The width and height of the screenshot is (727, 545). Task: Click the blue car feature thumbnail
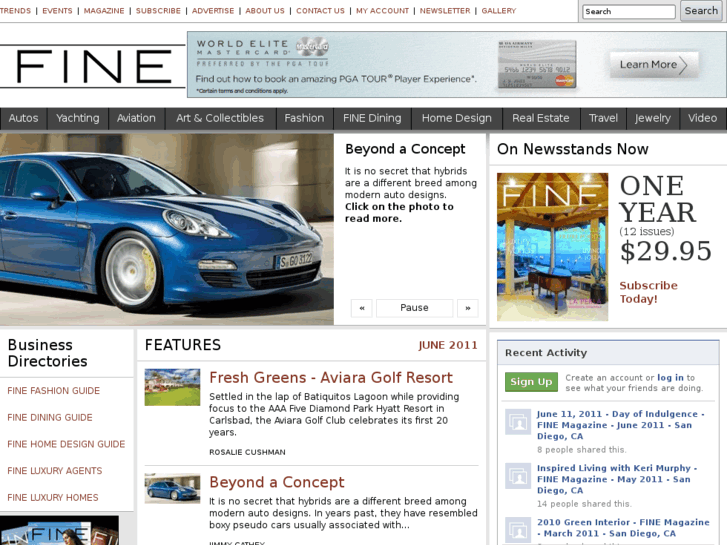(172, 488)
